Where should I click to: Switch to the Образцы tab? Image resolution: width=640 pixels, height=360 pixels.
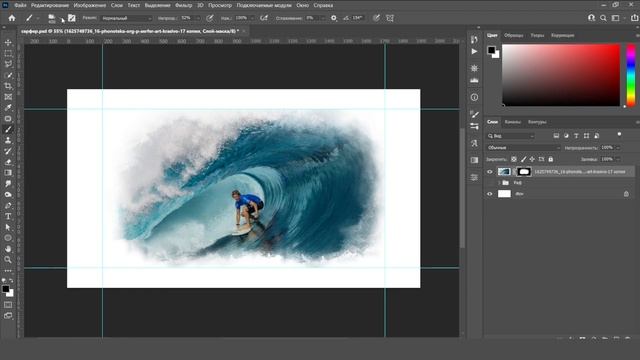[x=513, y=36]
